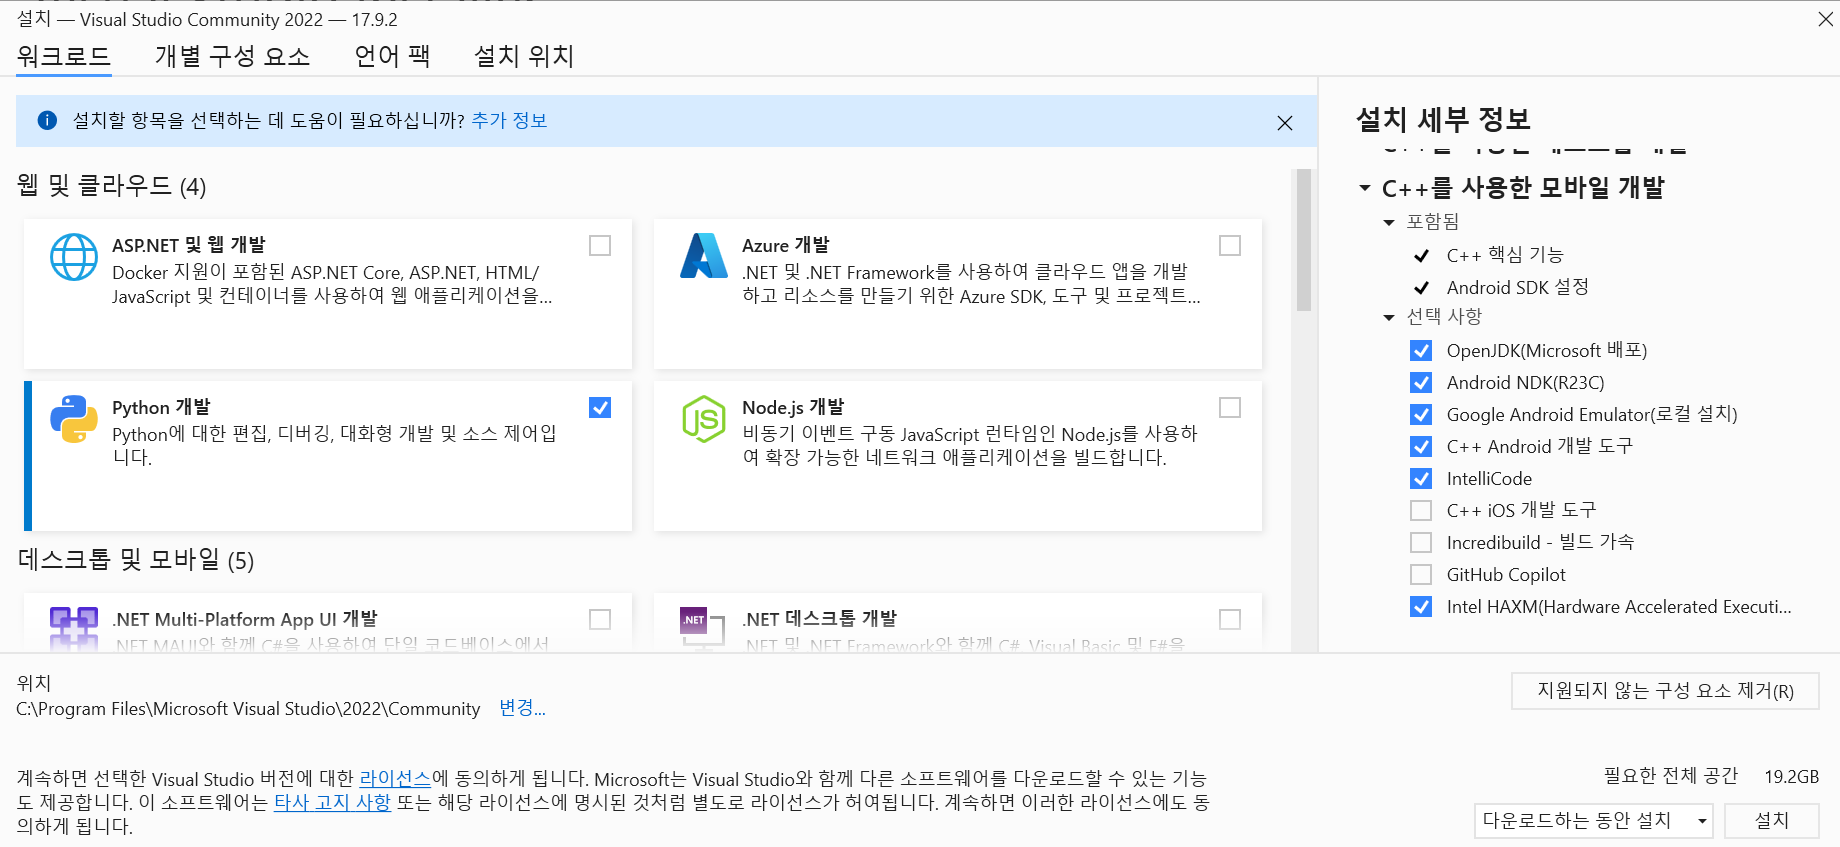Click the 변경... location link
The width and height of the screenshot is (1840, 847).
tap(522, 708)
